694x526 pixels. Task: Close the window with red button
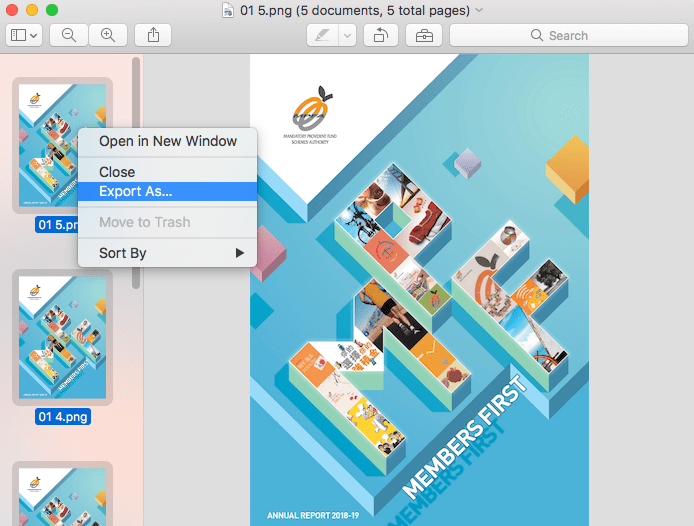point(12,10)
